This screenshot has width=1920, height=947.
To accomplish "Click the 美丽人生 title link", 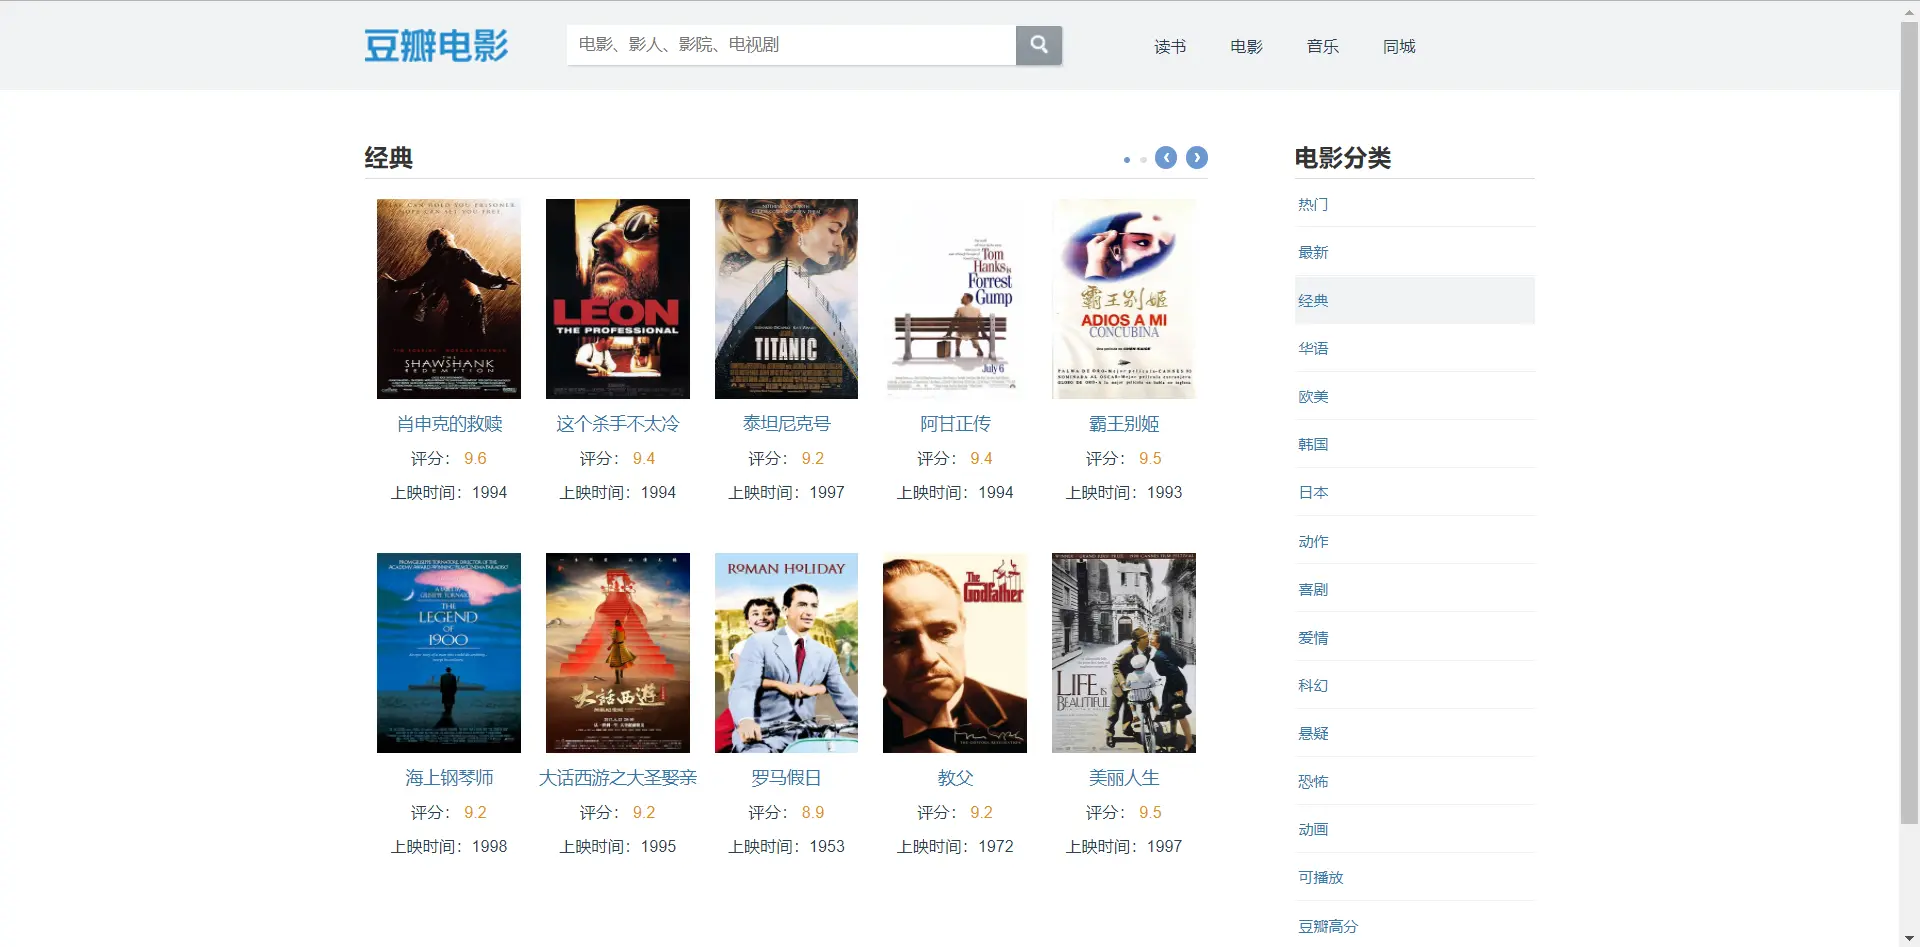I will click(x=1124, y=778).
